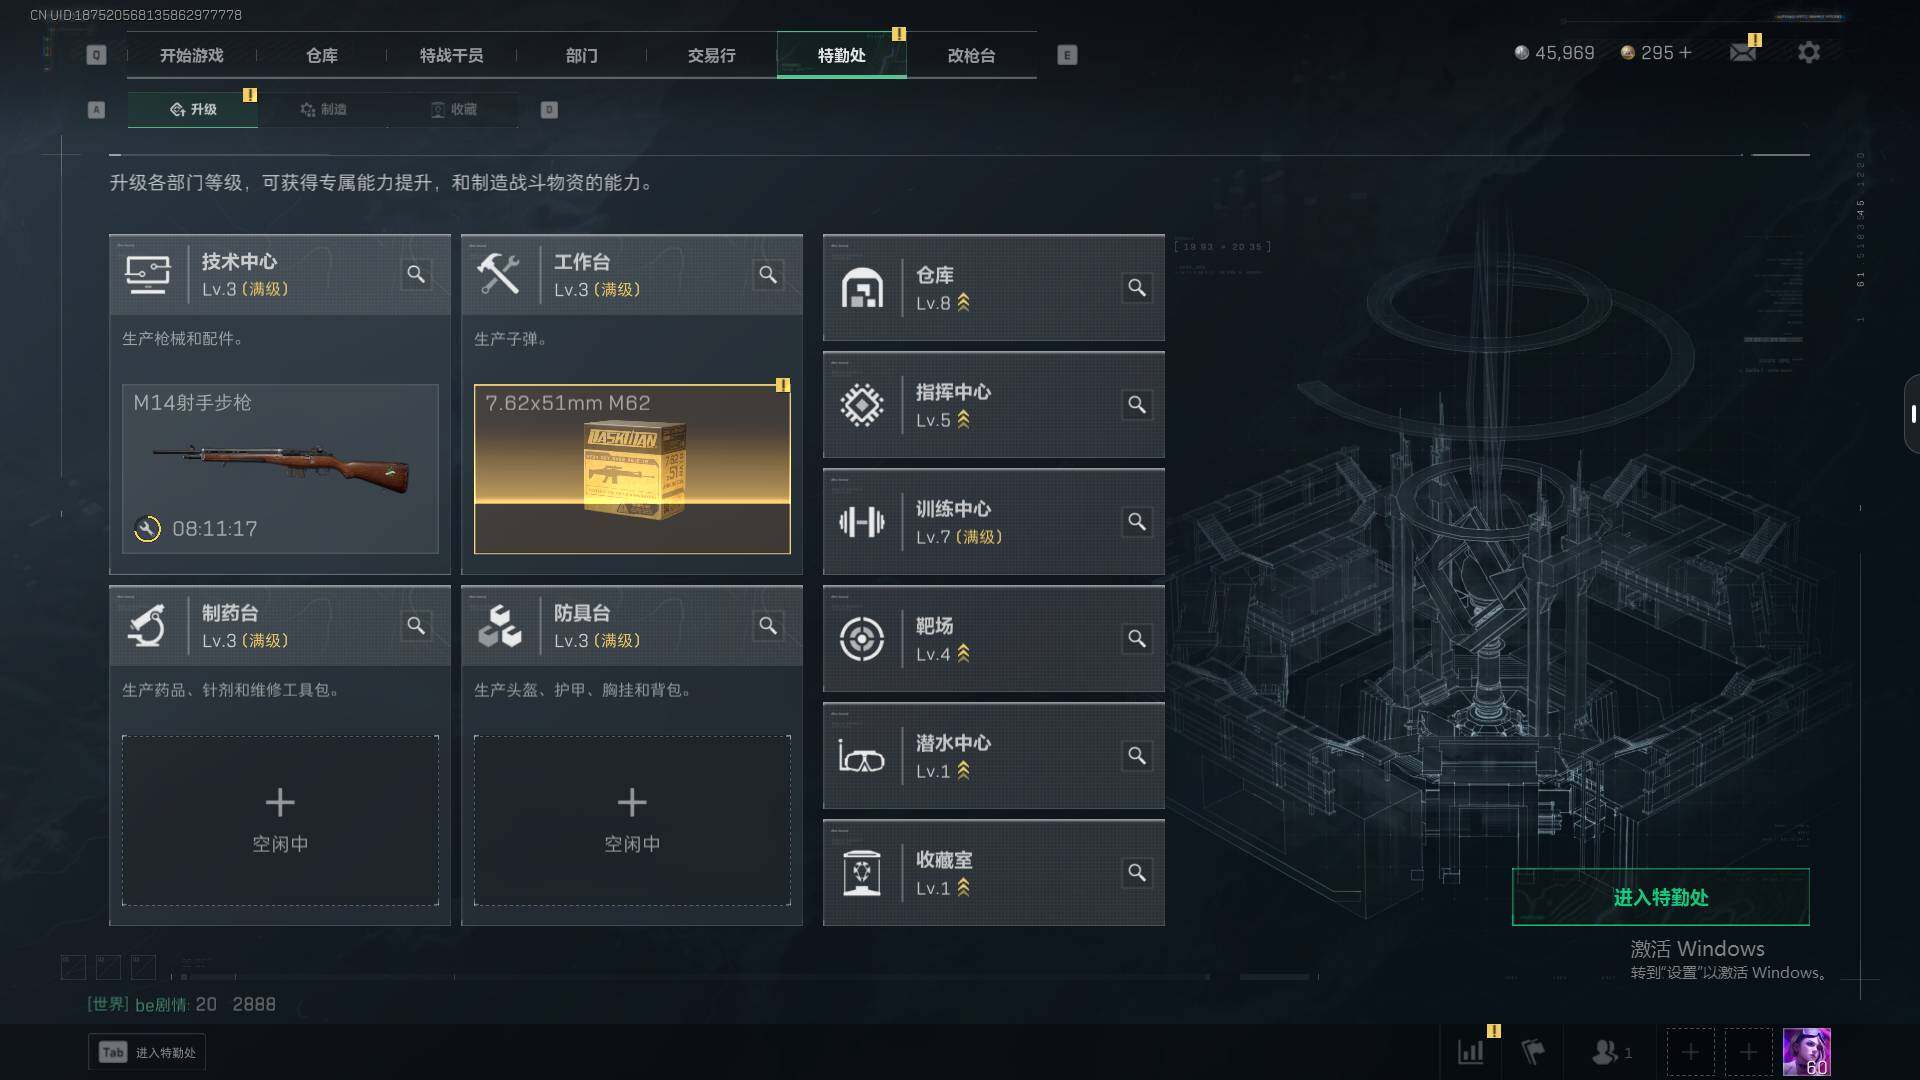Inspect 技术中心 with magnifier icon

click(x=416, y=274)
